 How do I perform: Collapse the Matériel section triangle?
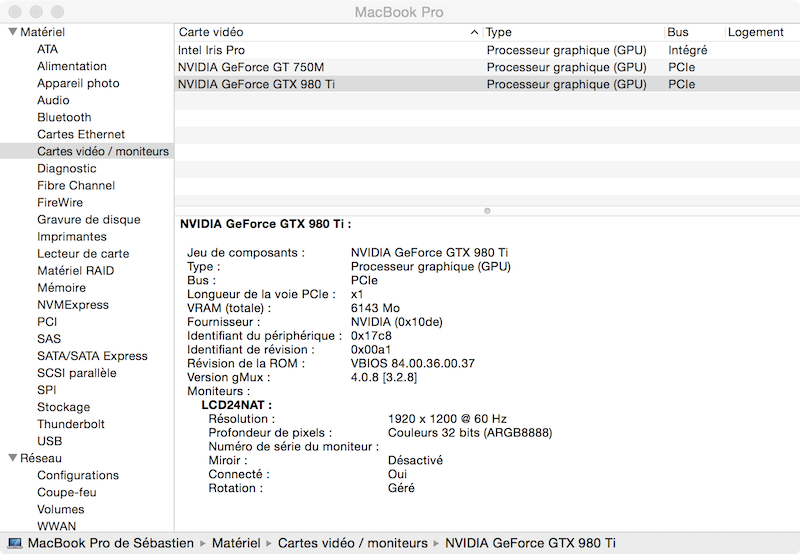pyautogui.click(x=12, y=32)
